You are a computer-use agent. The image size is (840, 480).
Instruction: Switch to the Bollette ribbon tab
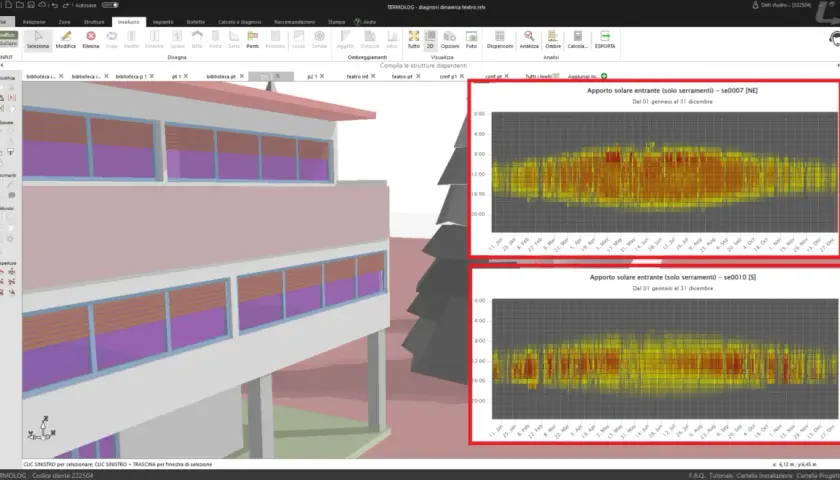click(196, 22)
